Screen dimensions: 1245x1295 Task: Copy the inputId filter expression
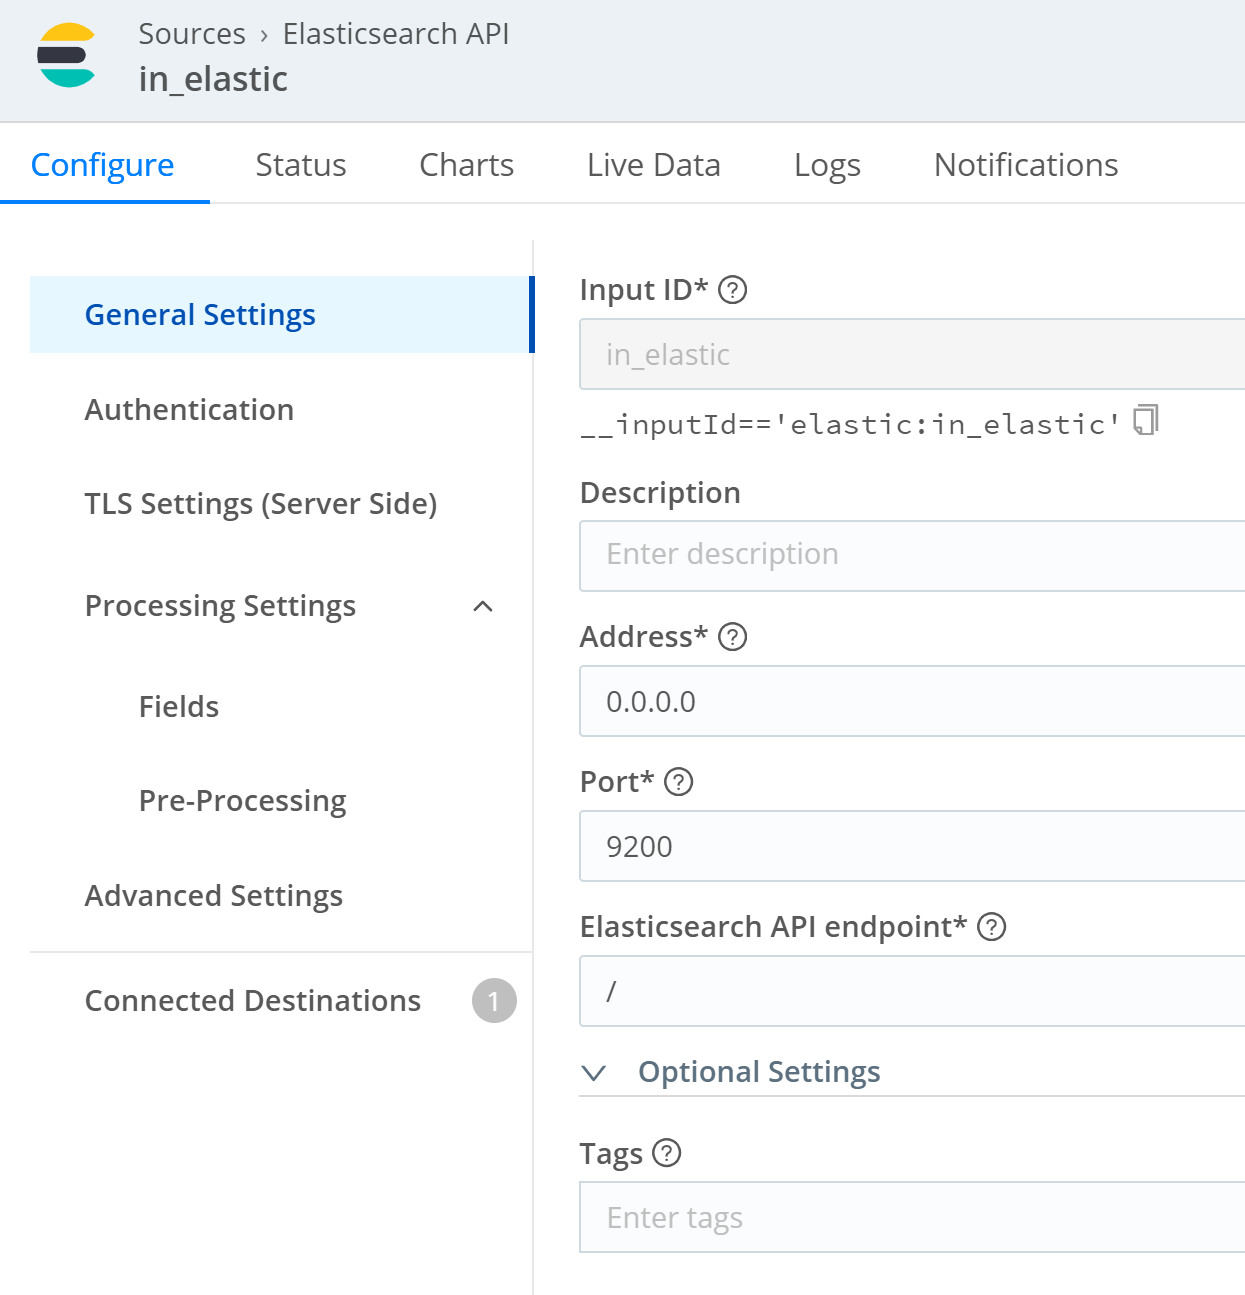coord(1145,421)
